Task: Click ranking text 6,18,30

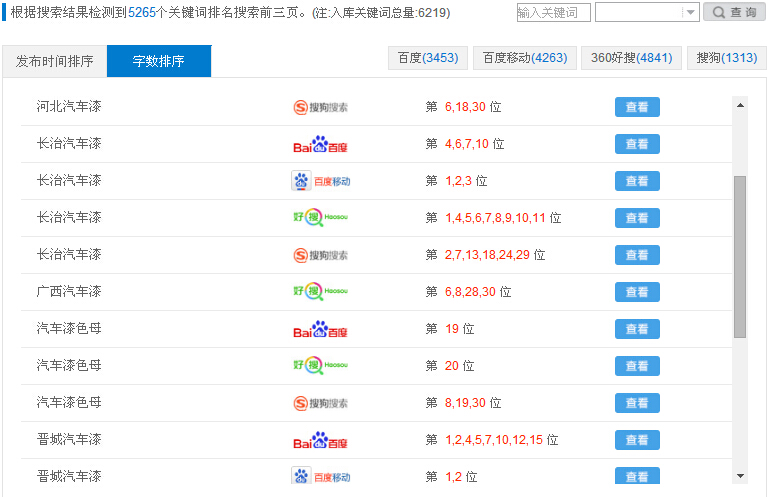Action: tap(465, 107)
